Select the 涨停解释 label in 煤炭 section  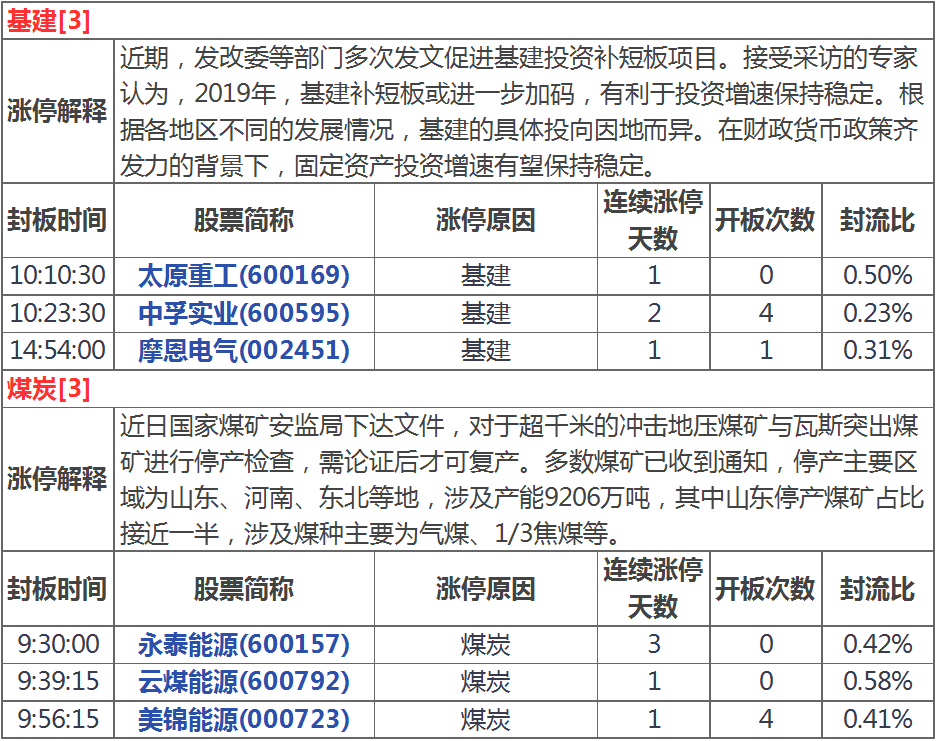click(x=57, y=479)
